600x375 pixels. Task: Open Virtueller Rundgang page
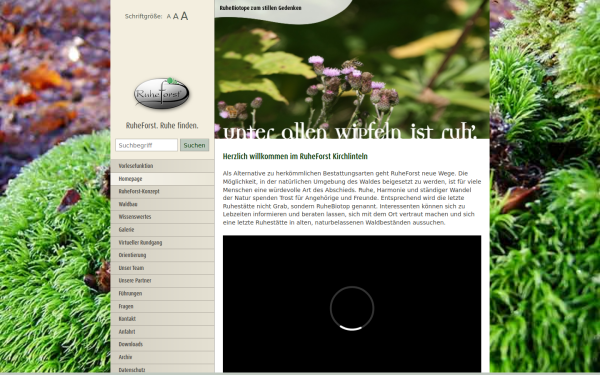pyautogui.click(x=162, y=242)
